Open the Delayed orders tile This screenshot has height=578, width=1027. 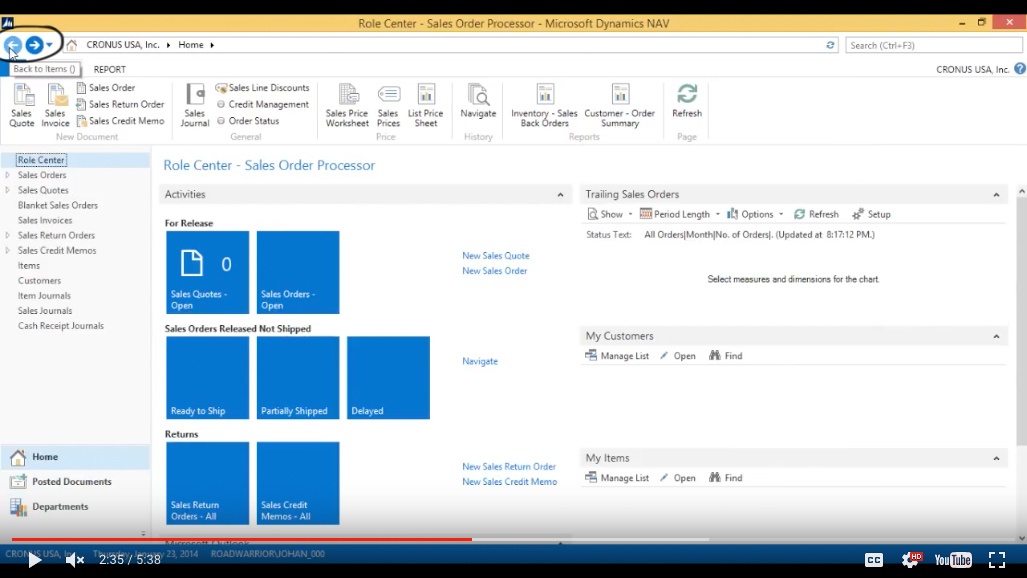388,377
